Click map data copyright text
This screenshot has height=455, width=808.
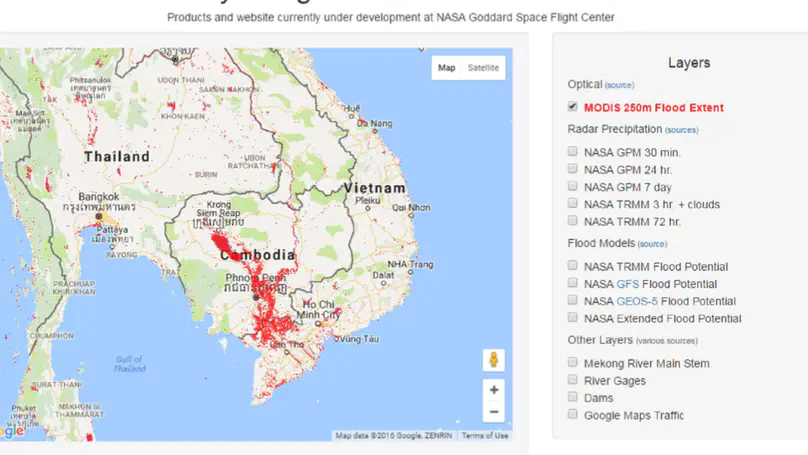coord(394,436)
